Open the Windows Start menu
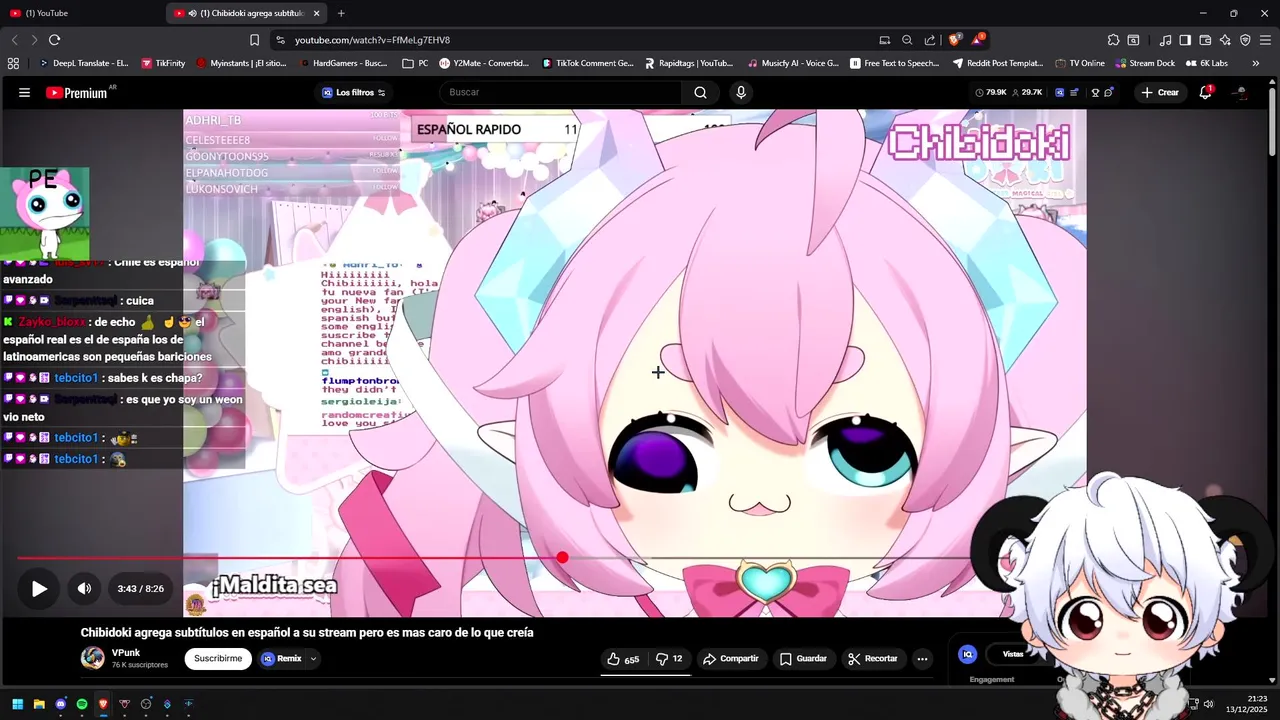 (x=17, y=704)
